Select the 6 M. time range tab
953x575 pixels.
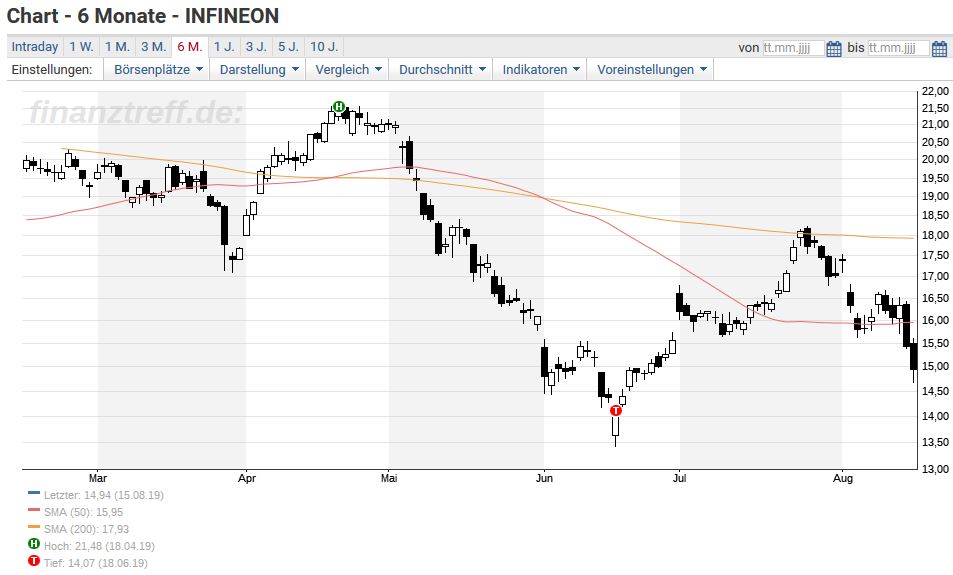tap(190, 47)
